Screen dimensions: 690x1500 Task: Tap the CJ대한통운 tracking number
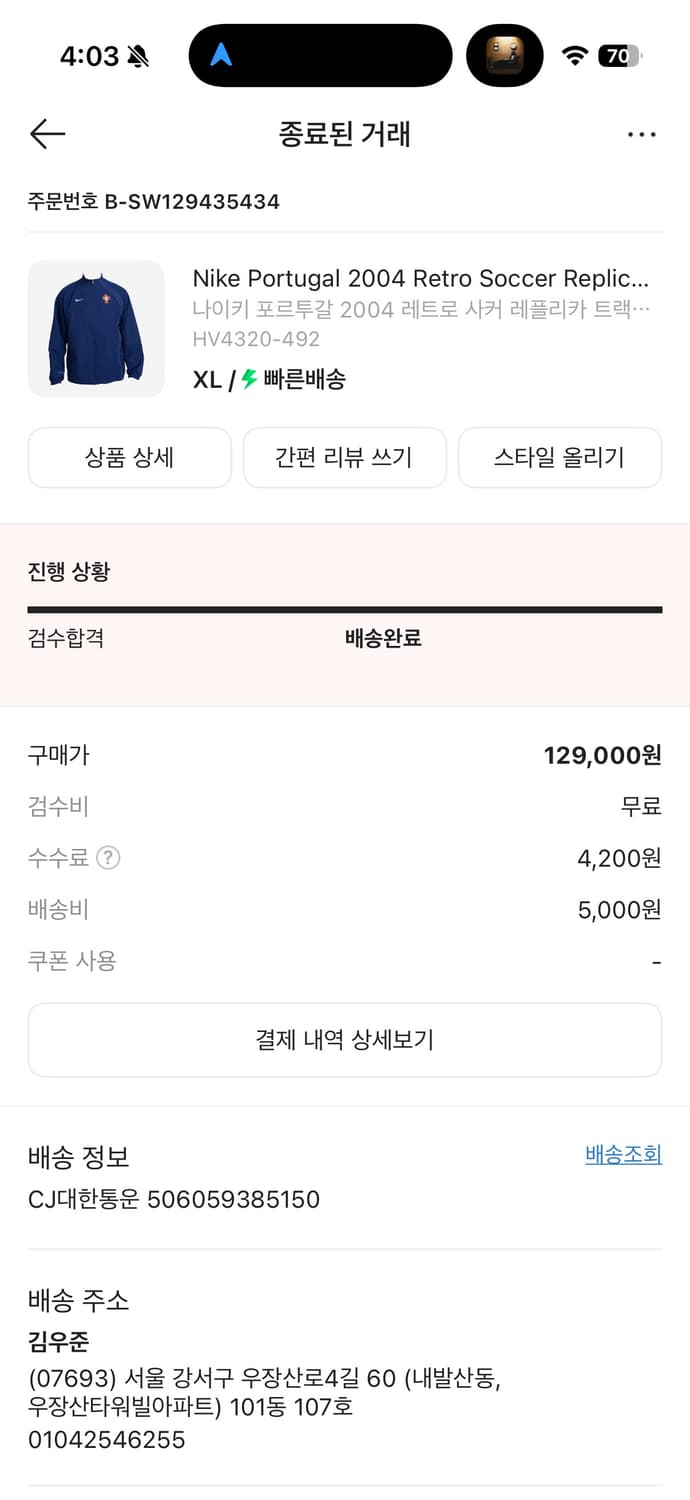pyautogui.click(x=173, y=1199)
